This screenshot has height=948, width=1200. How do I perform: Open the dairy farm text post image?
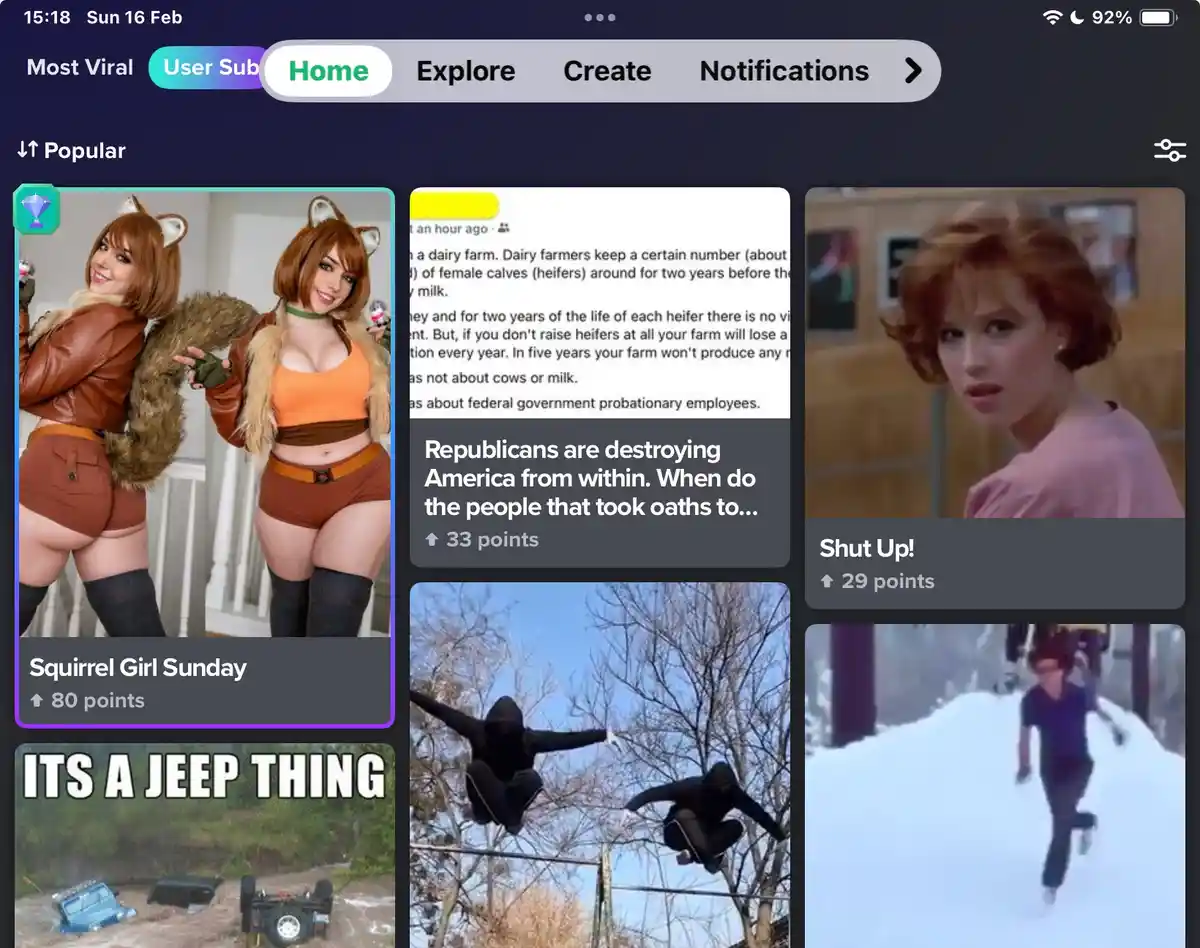click(x=600, y=303)
